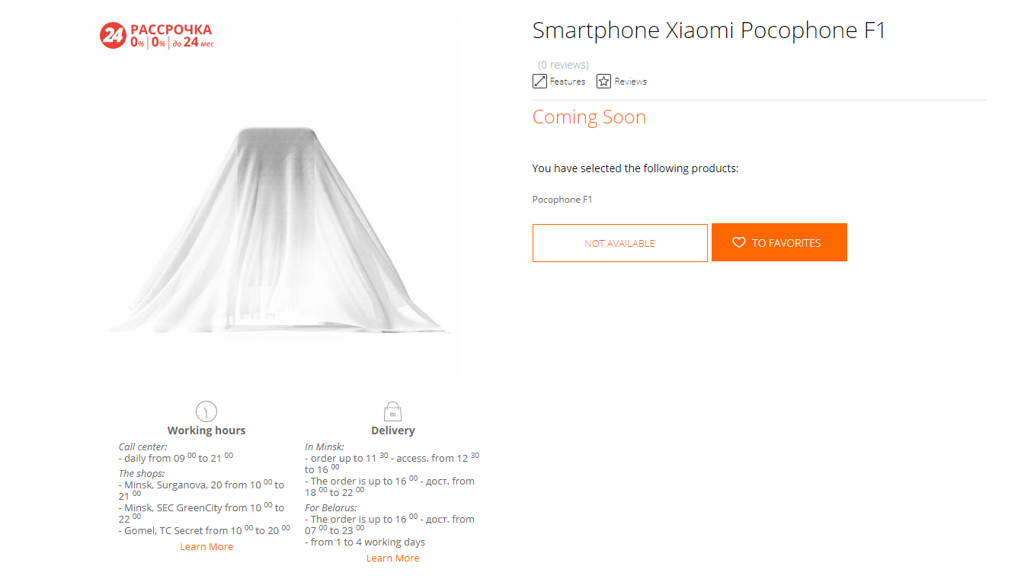This screenshot has height=576, width=1024.
Task: Click the covered phone product image
Action: point(278,230)
